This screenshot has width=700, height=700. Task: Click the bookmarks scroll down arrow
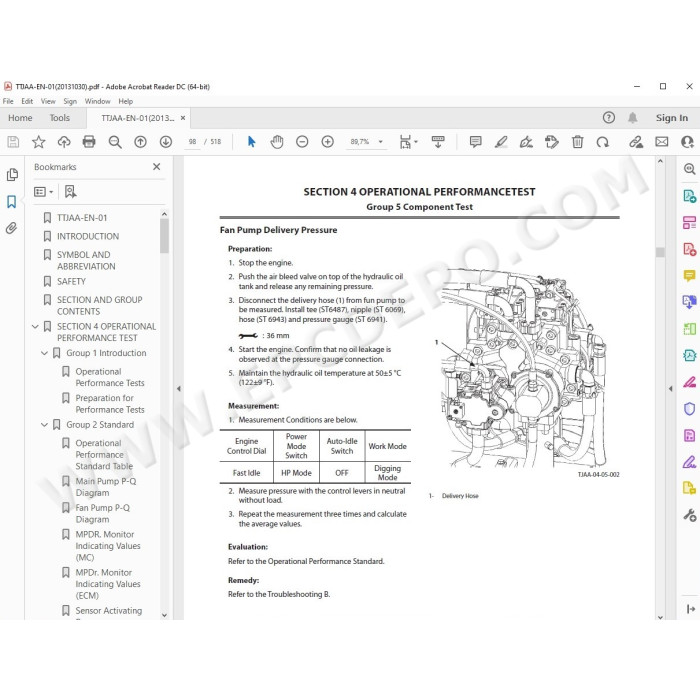click(x=164, y=615)
